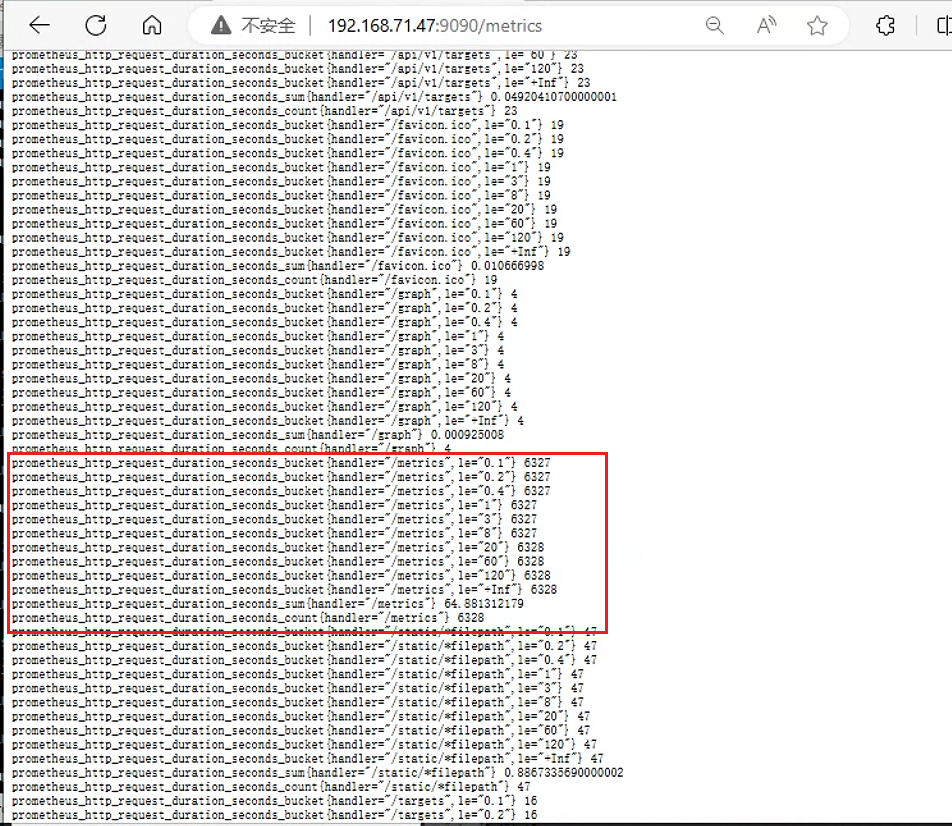
Task: Select the /metrics le="20" bucket line
Action: point(277,547)
